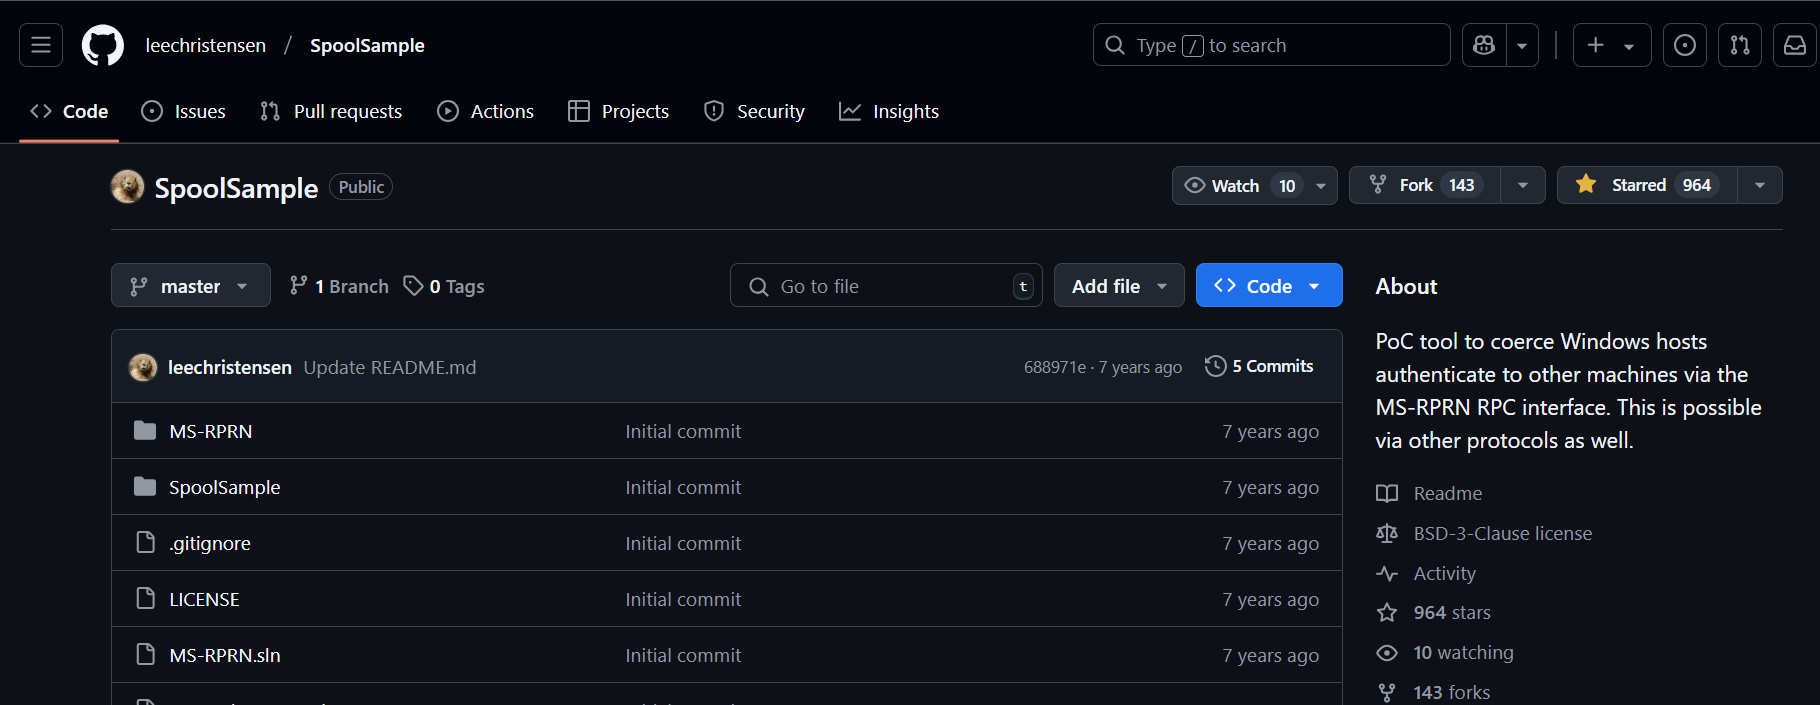The width and height of the screenshot is (1820, 705).
Task: Open the 5 Commits history
Action: pos(1259,366)
